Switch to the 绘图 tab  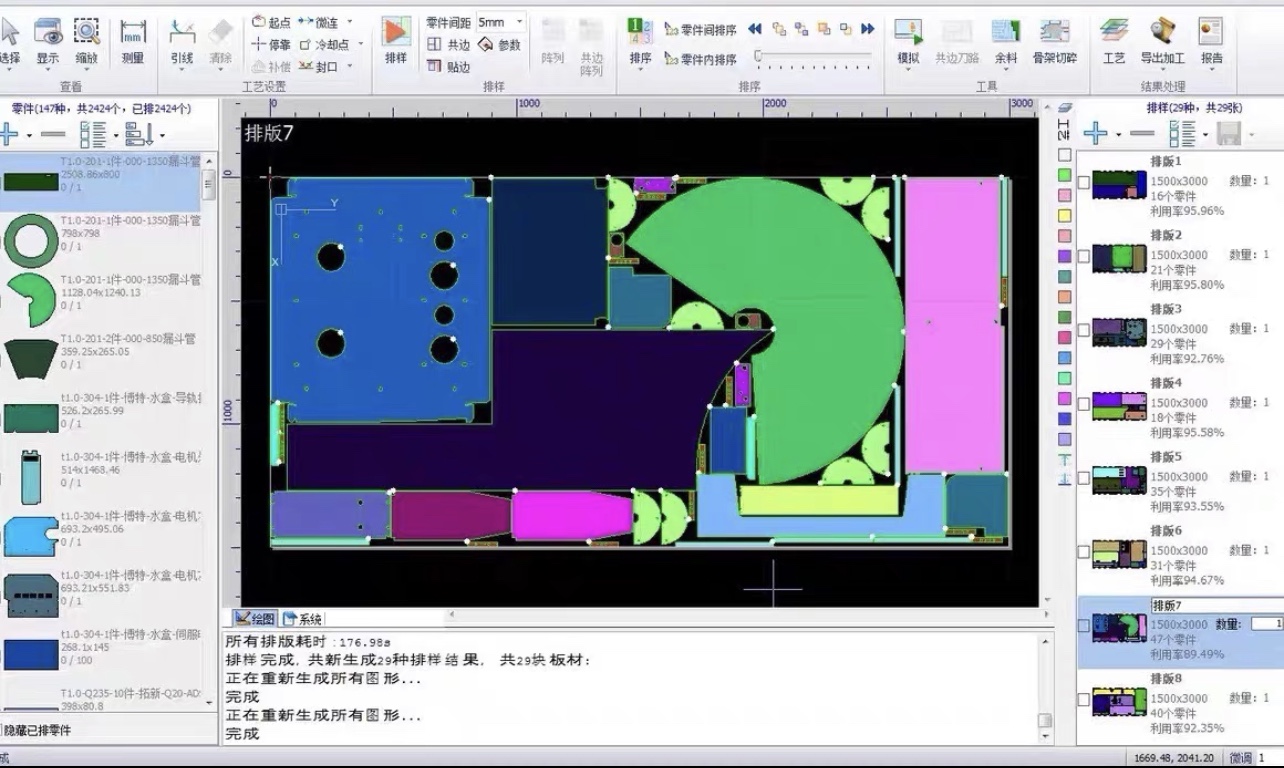click(x=254, y=618)
